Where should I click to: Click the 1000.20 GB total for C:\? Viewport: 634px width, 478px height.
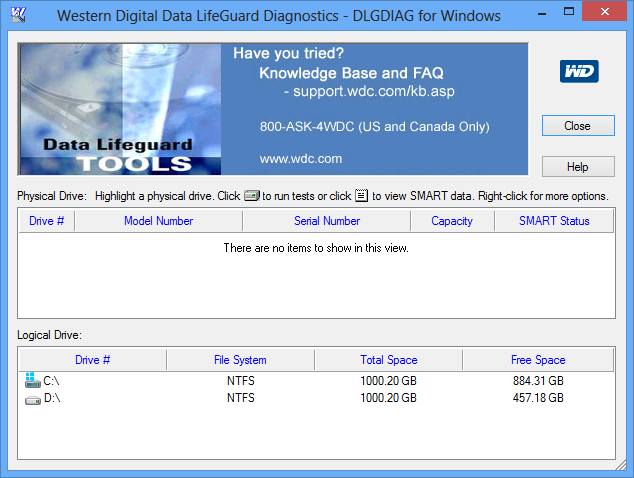pos(388,381)
